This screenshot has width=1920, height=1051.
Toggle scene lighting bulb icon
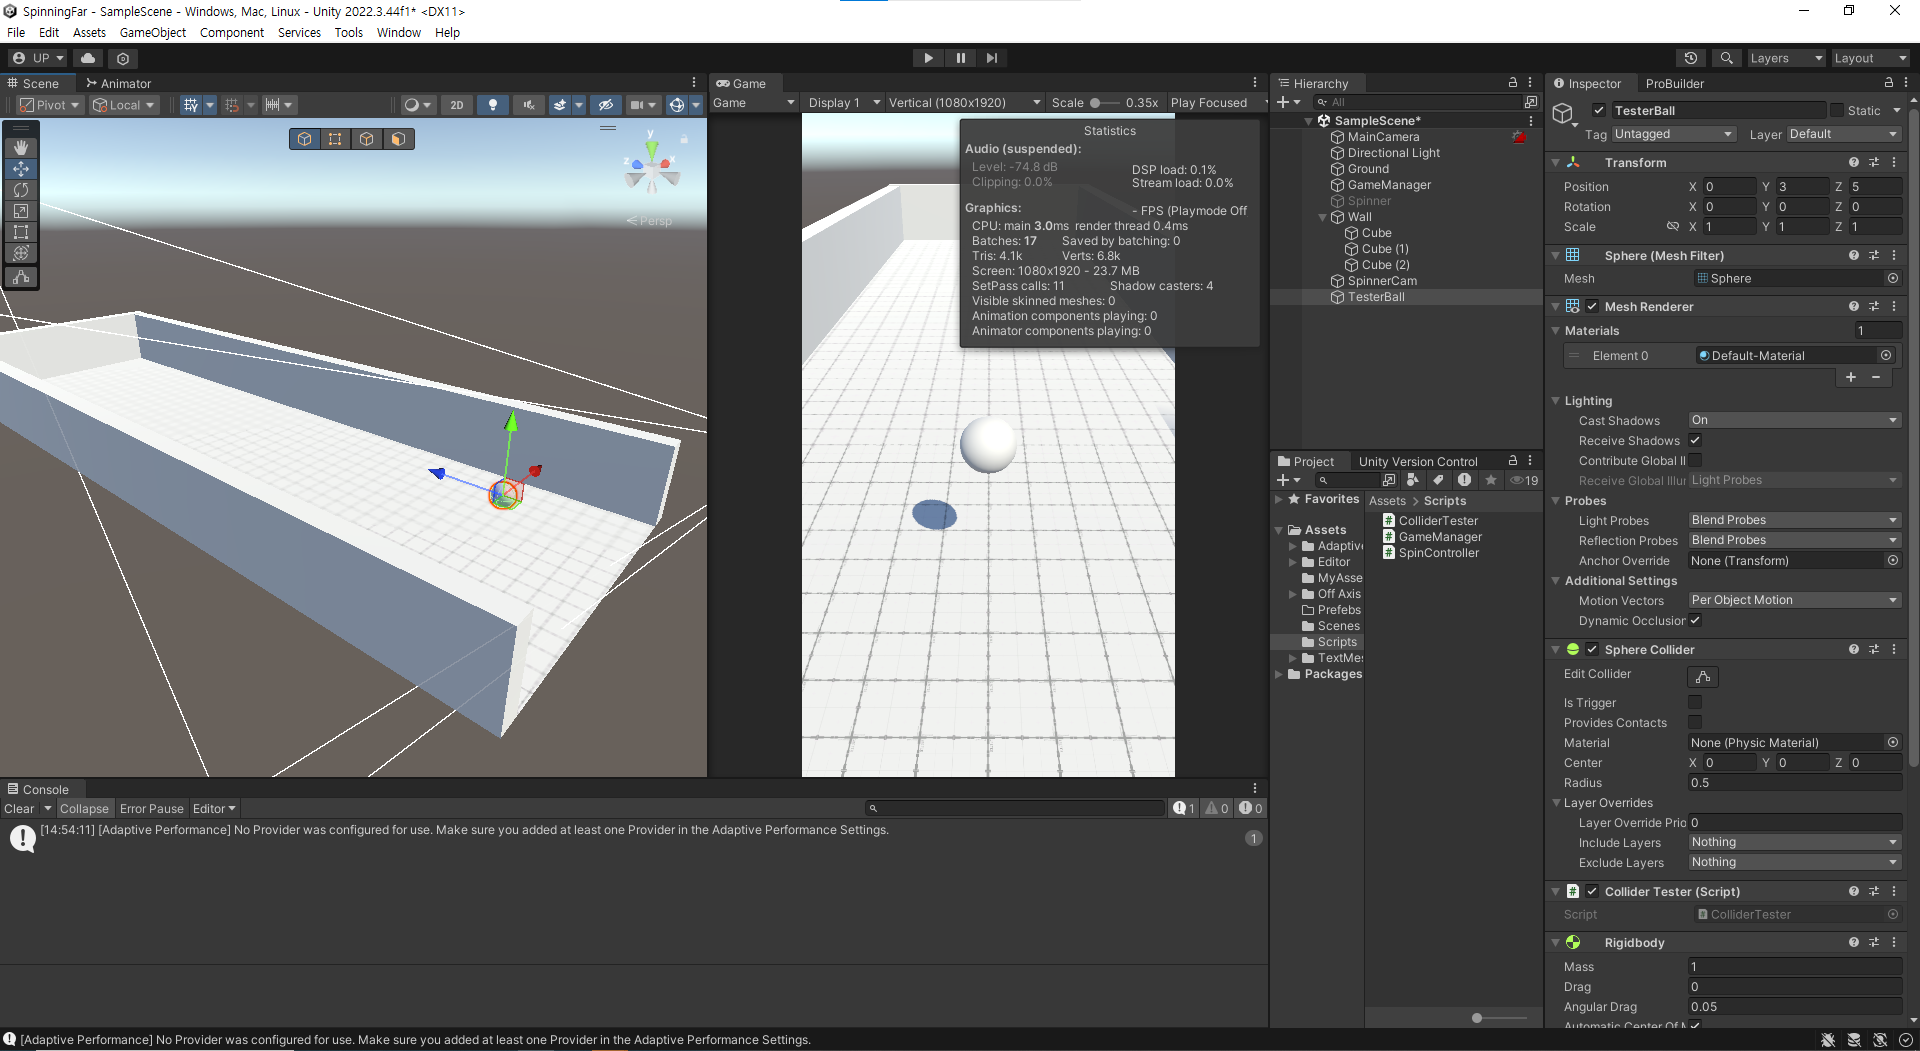click(x=492, y=105)
